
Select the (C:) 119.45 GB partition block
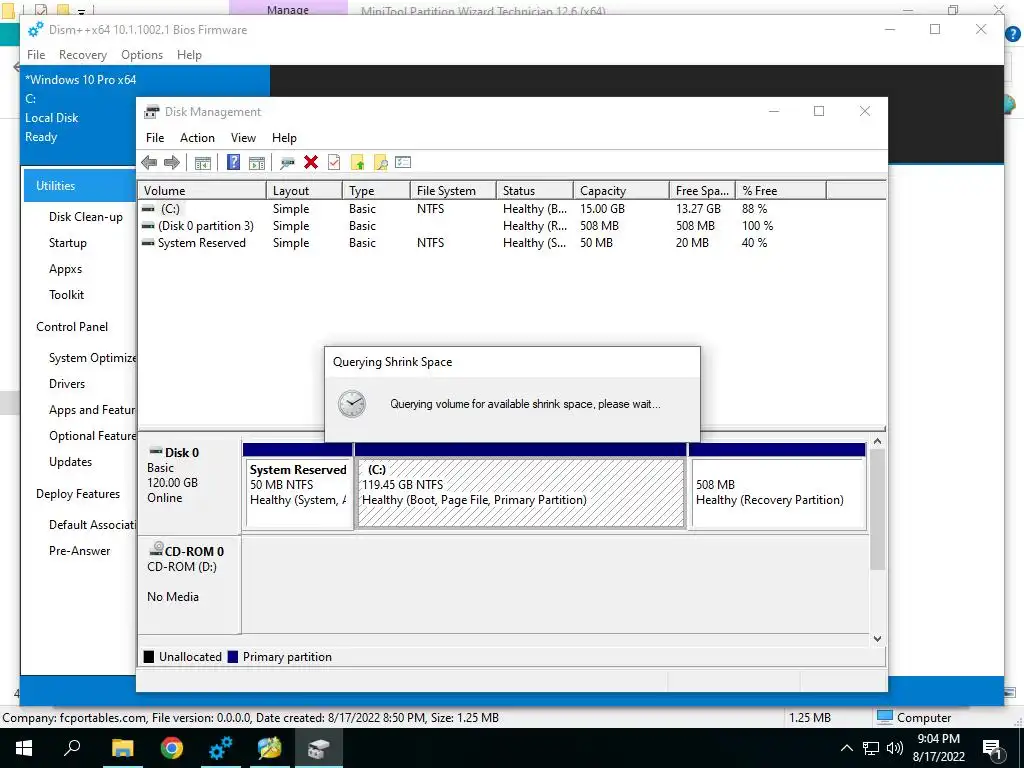point(520,485)
